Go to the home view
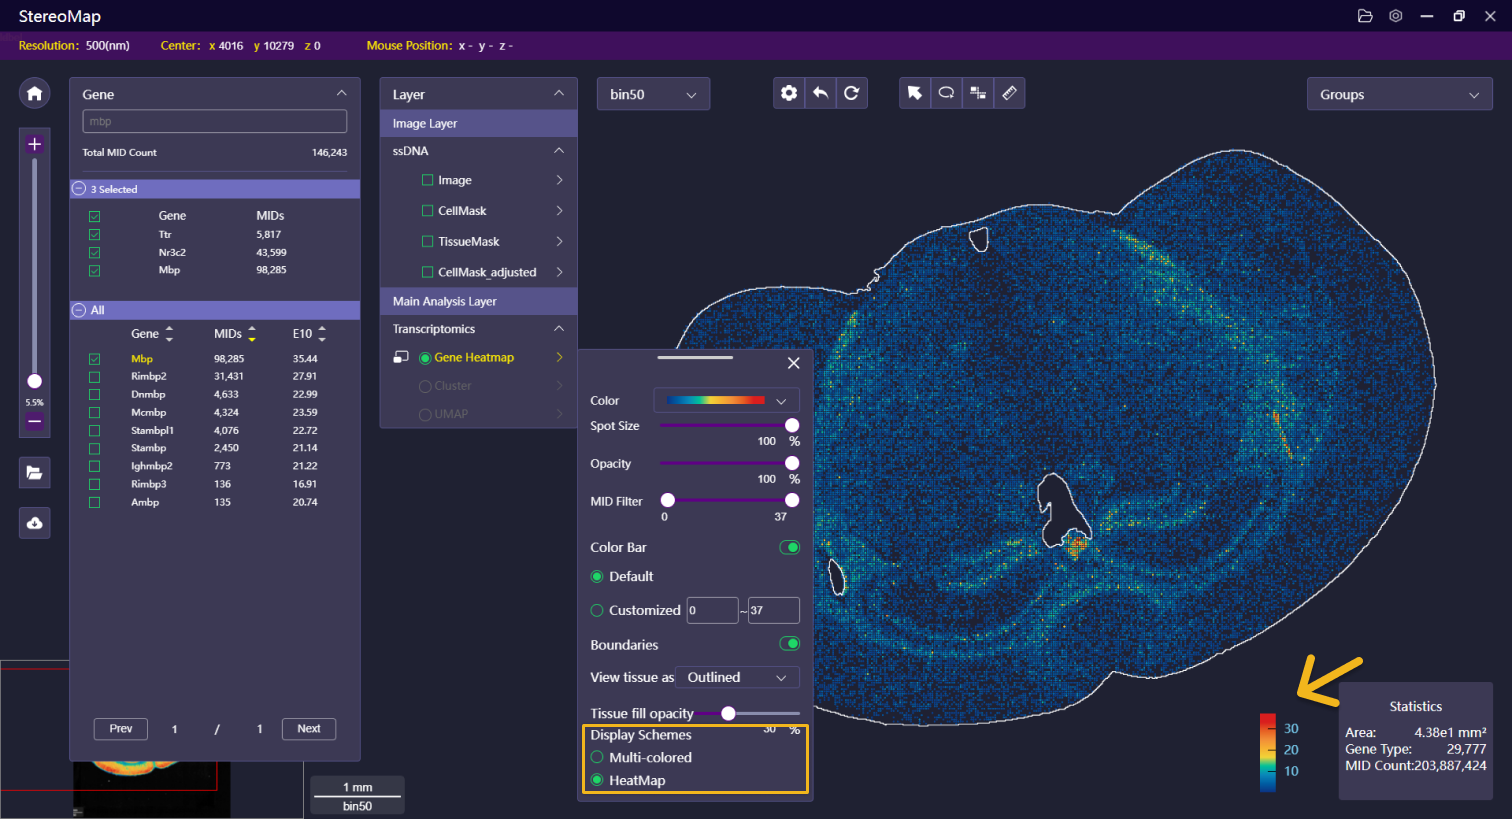The image size is (1512, 819). [x=35, y=93]
